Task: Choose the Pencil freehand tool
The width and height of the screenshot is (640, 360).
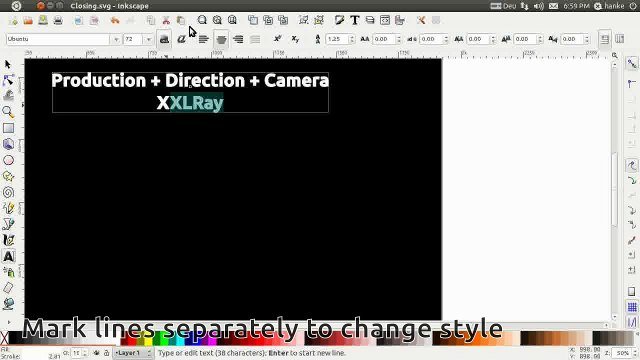Action: coord(8,208)
